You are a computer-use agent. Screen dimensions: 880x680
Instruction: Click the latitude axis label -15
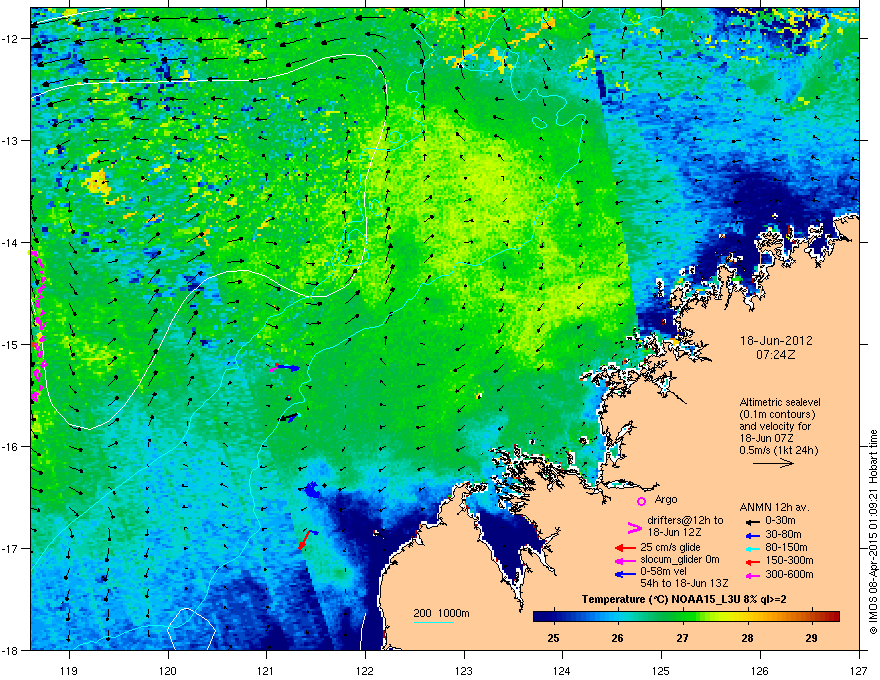[x=11, y=344]
